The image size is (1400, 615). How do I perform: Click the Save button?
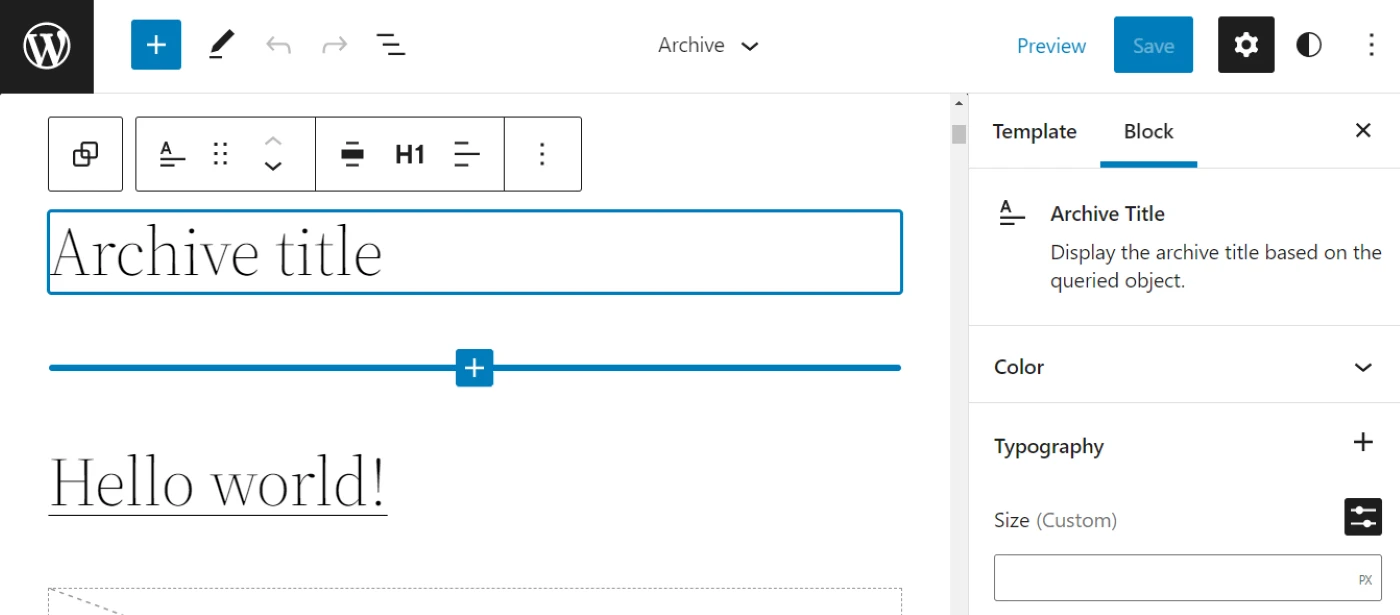click(1153, 45)
